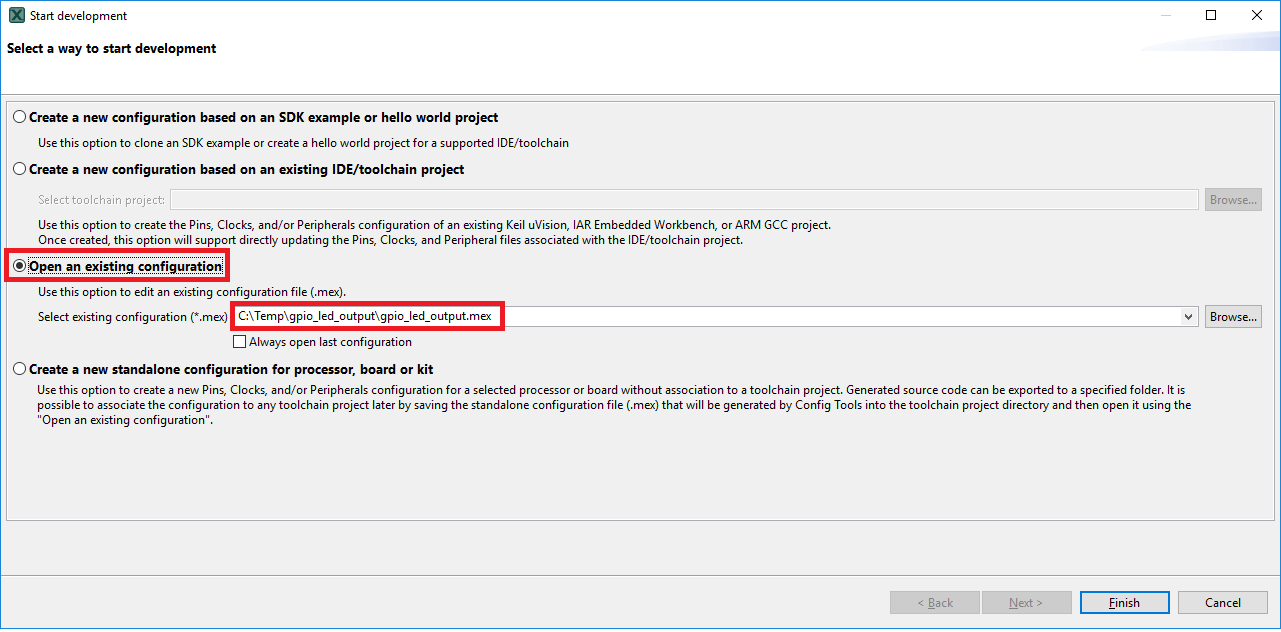The height and width of the screenshot is (632, 1281).
Task: Click the Config Tools app icon in title bar
Action: click(x=16, y=16)
